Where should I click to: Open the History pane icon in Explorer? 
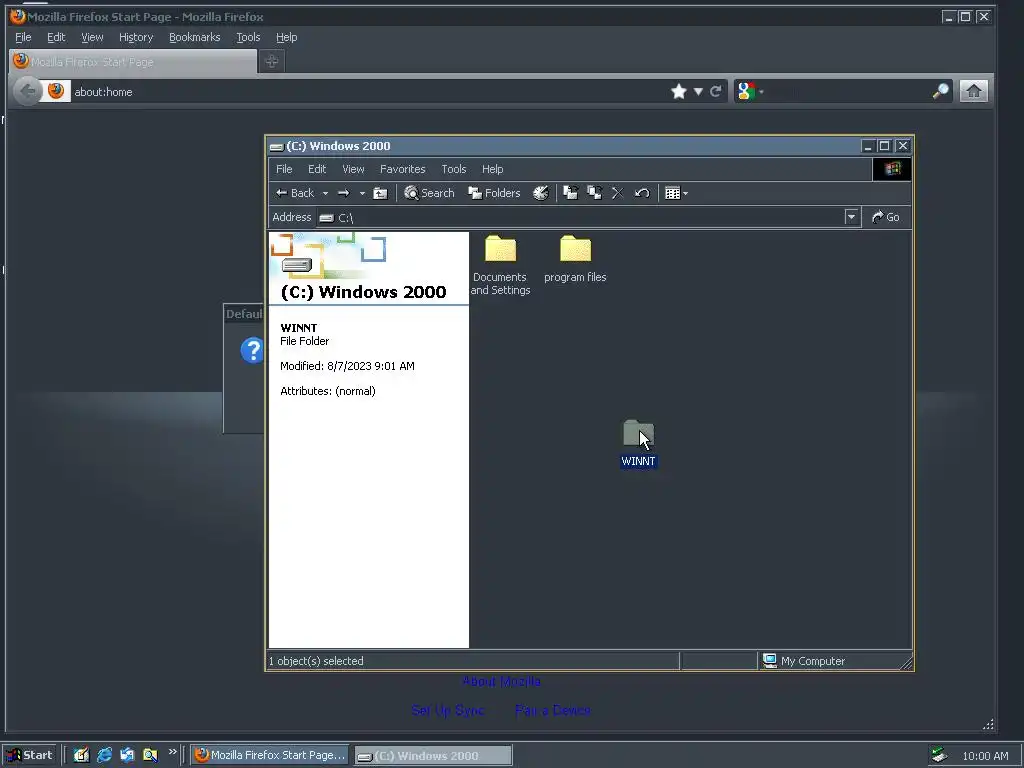(541, 193)
